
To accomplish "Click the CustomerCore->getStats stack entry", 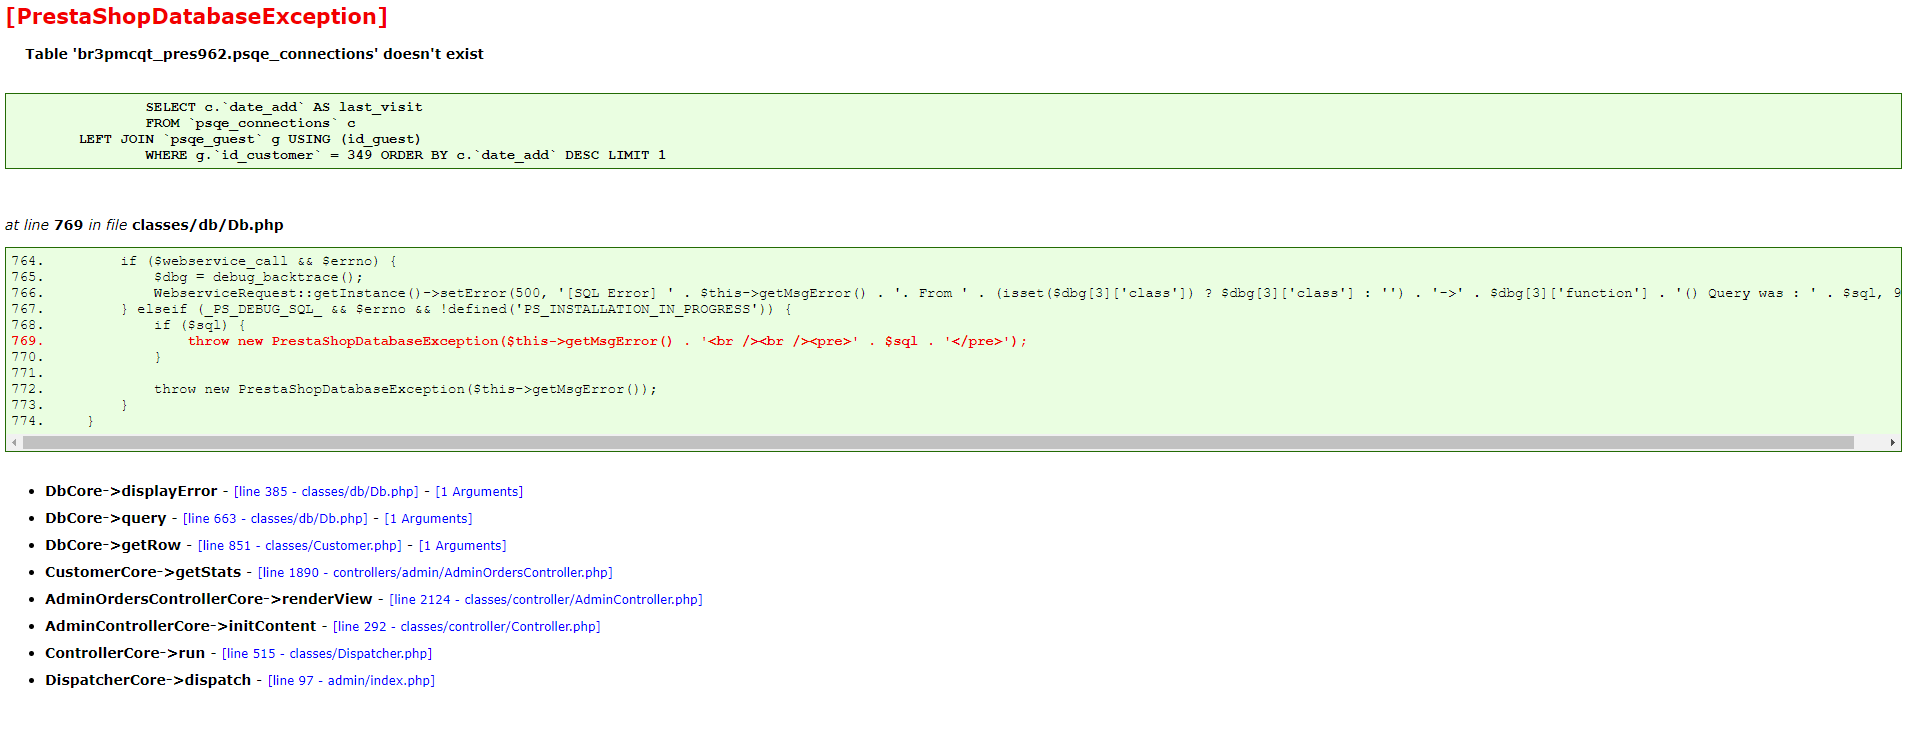I will coord(143,573).
